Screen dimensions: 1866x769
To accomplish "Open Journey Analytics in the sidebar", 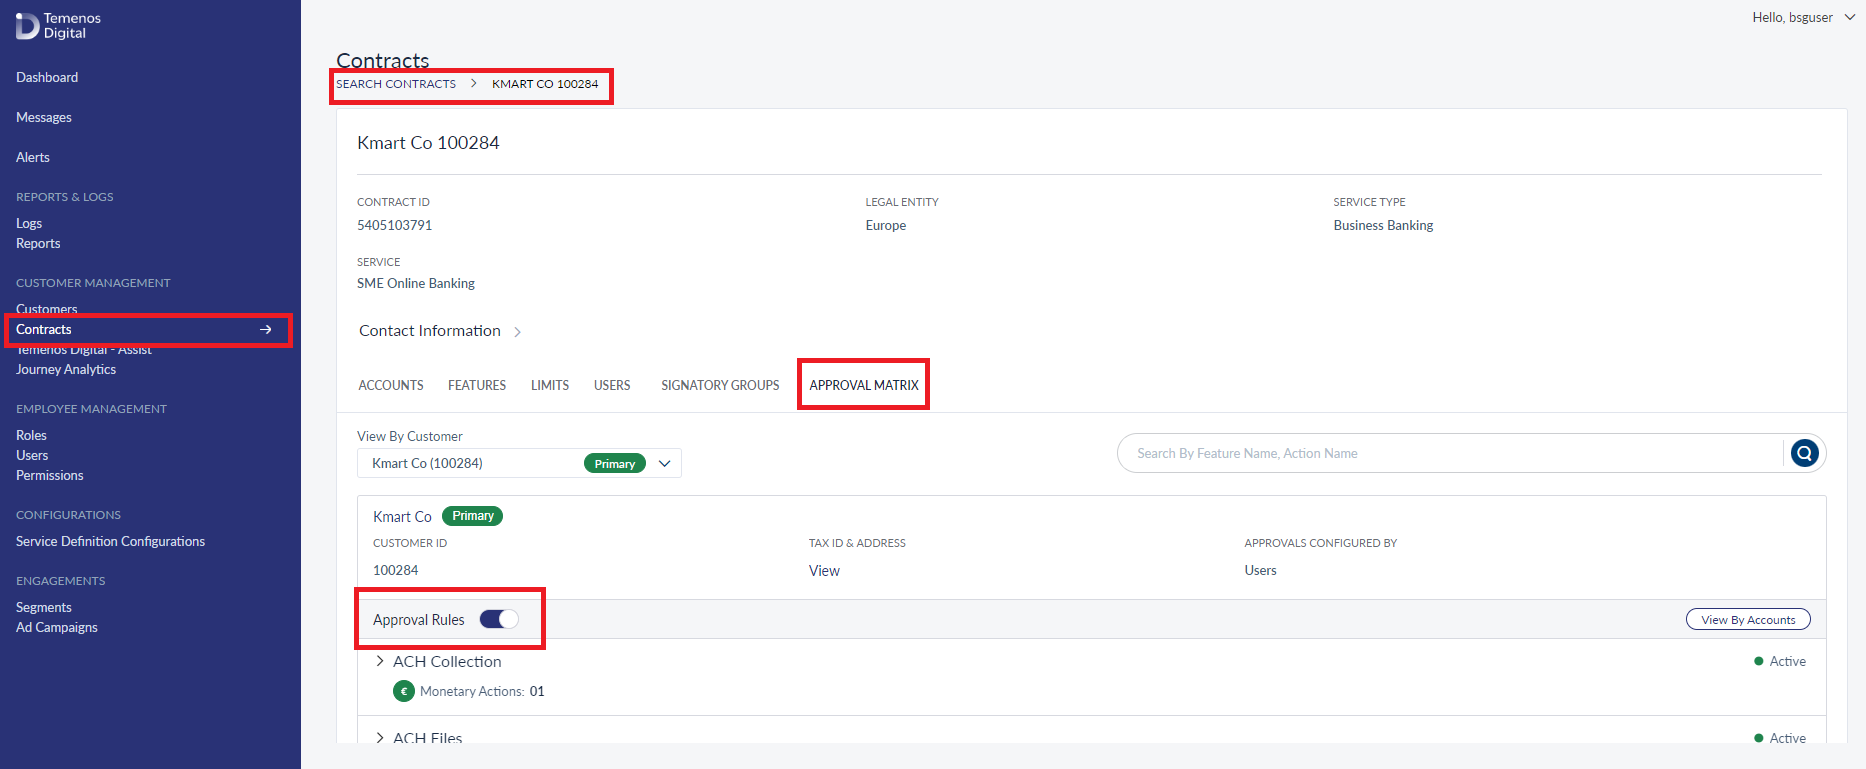I will click(x=66, y=369).
